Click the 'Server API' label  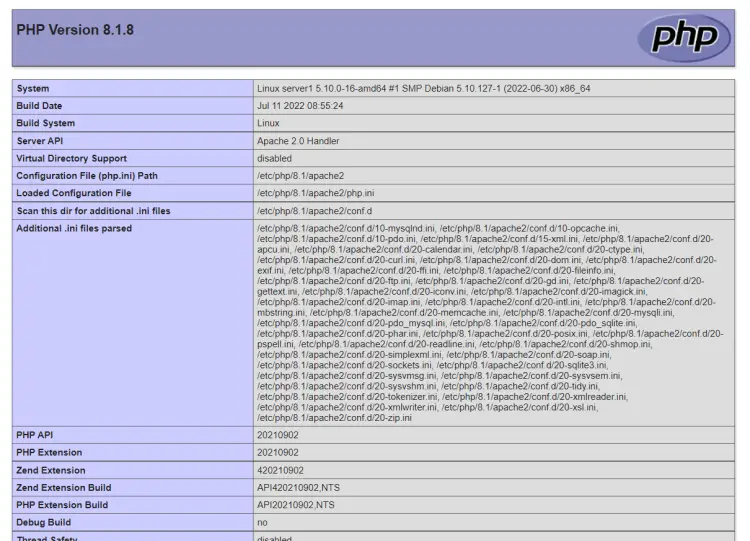click(x=40, y=141)
